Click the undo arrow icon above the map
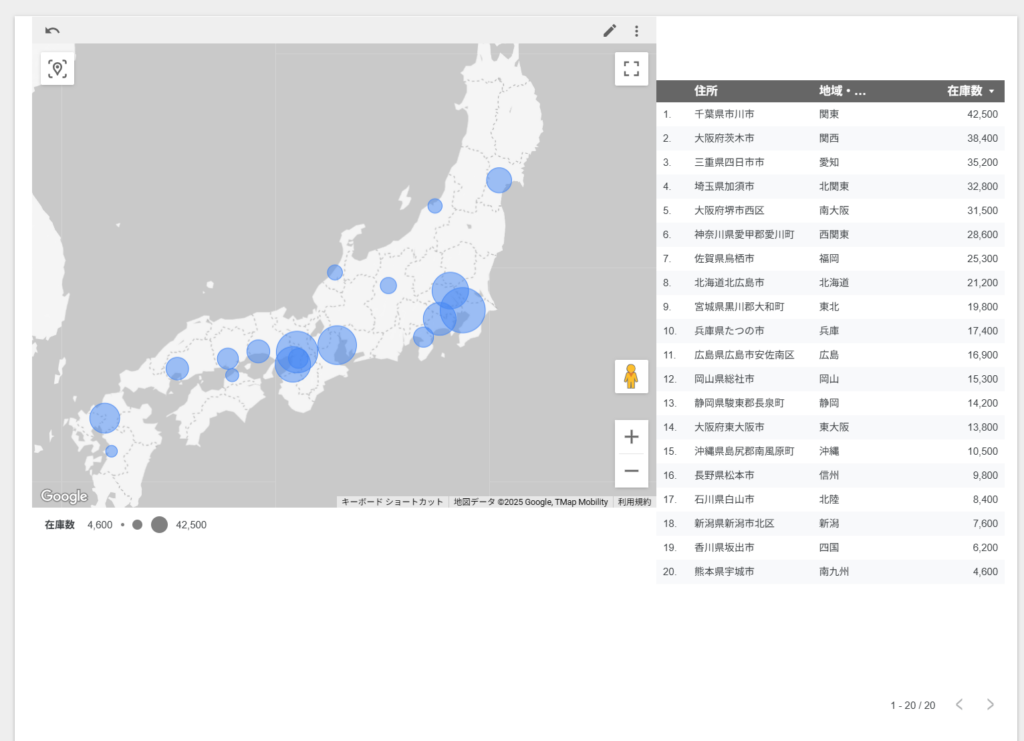Viewport: 1024px width, 741px height. point(52,31)
